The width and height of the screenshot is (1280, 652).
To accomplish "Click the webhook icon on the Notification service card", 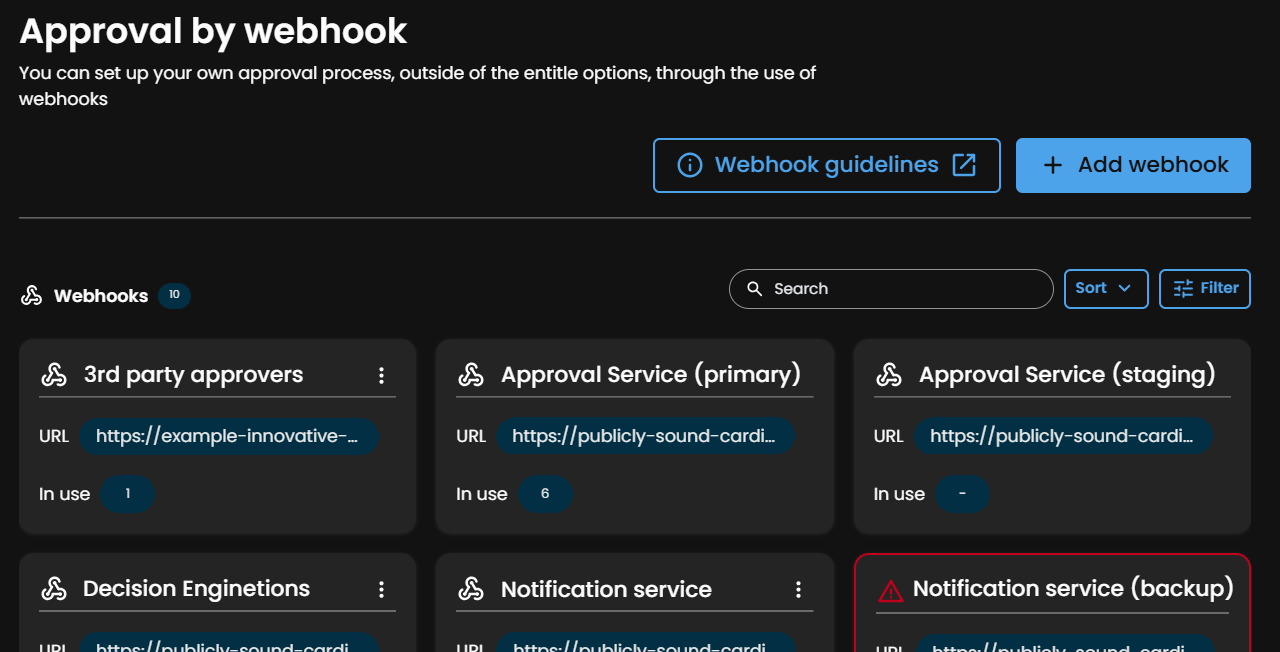I will 471,589.
